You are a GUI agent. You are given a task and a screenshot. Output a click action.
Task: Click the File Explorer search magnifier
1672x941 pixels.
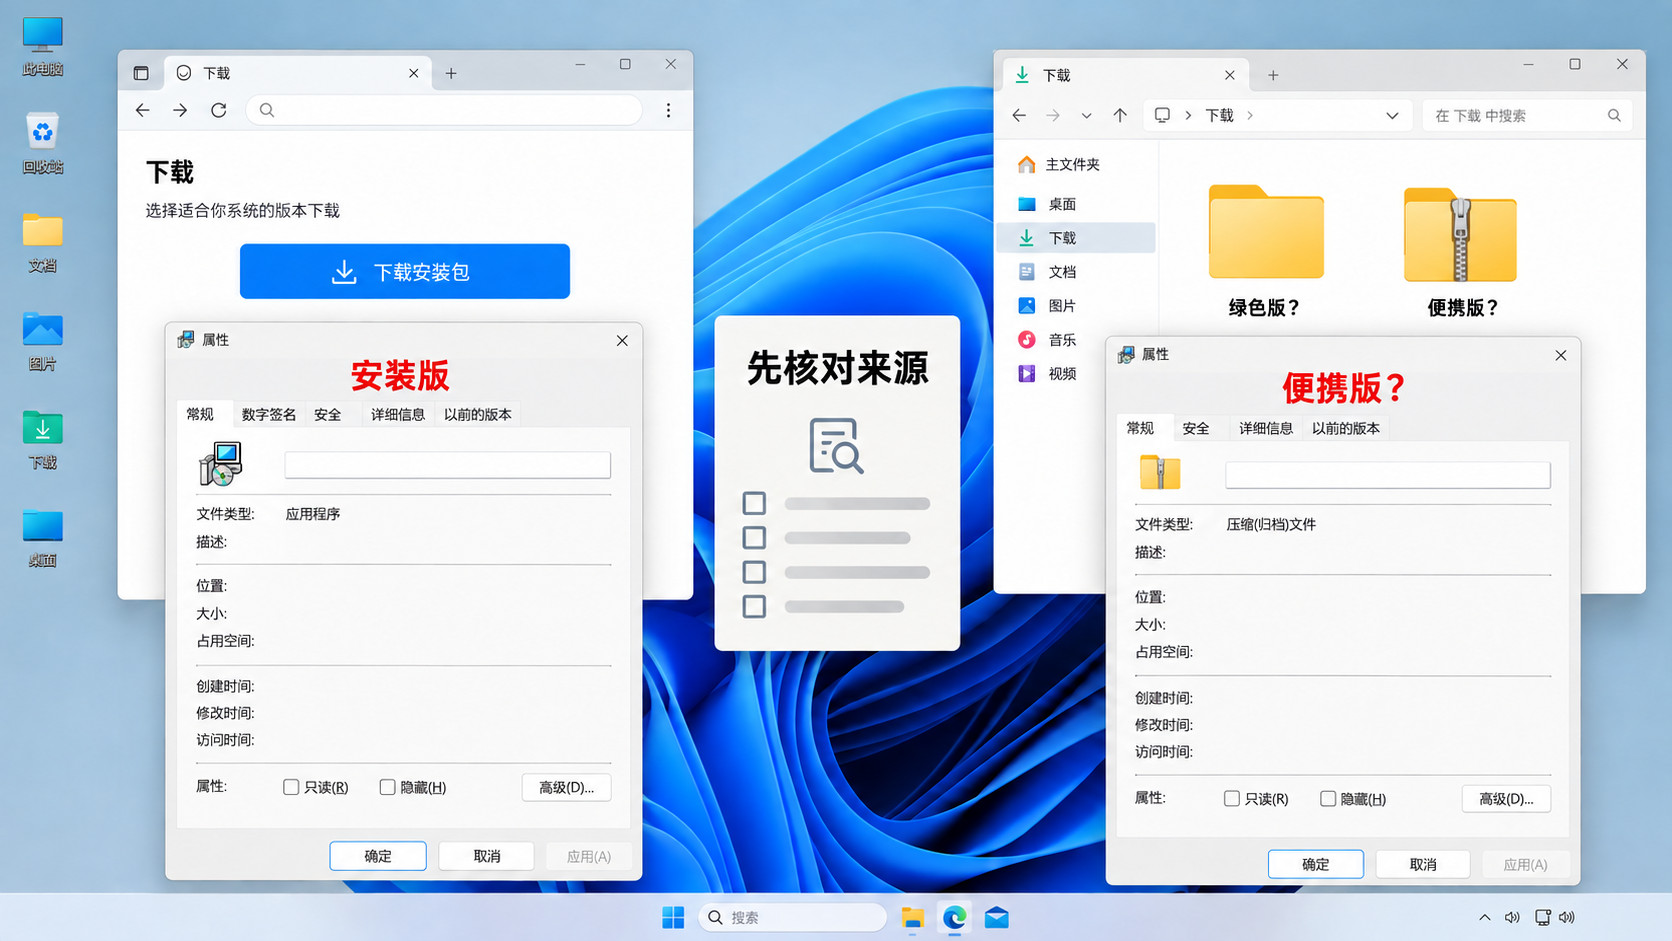1614,115
